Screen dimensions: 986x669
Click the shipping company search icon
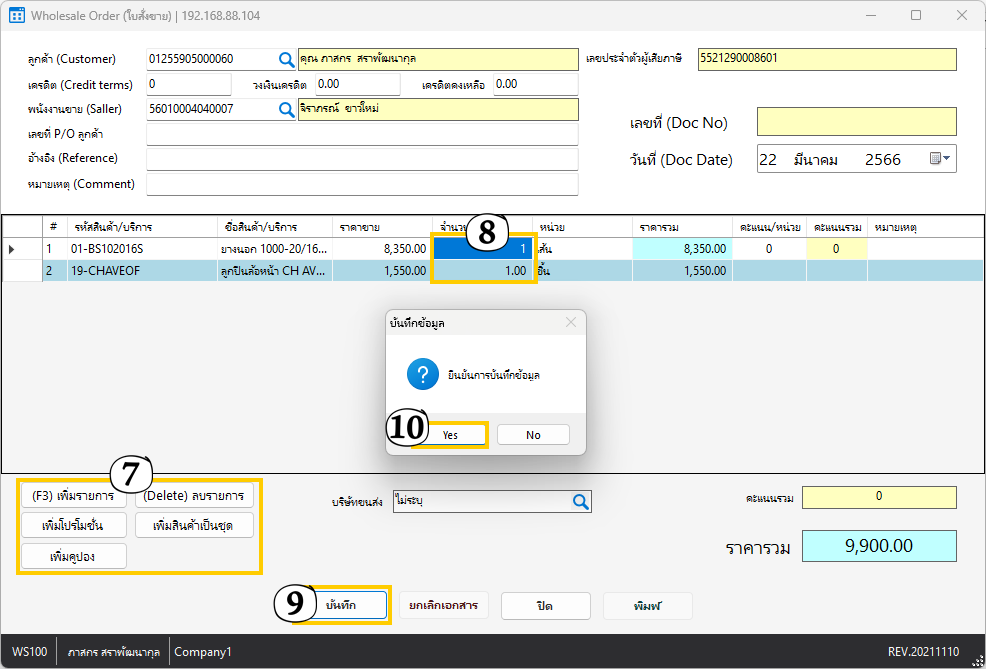click(580, 502)
